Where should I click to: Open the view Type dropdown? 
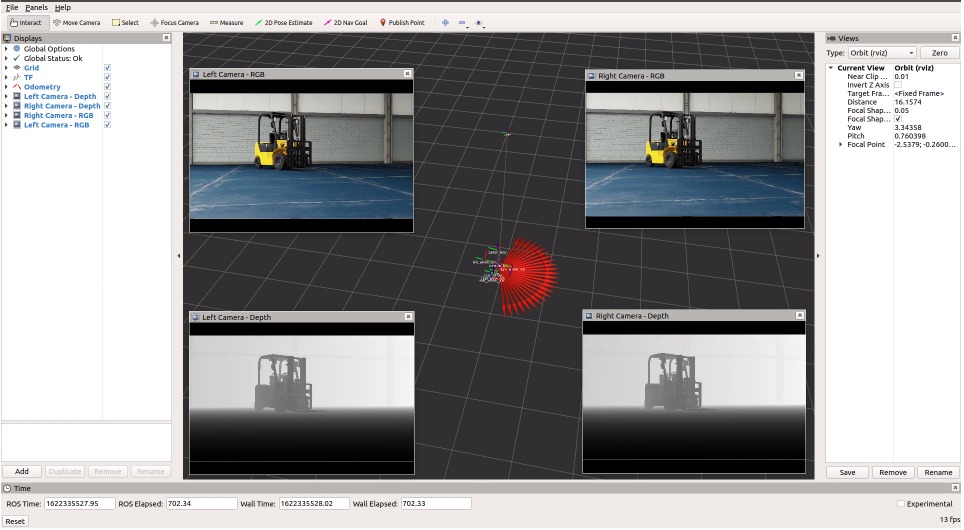882,53
